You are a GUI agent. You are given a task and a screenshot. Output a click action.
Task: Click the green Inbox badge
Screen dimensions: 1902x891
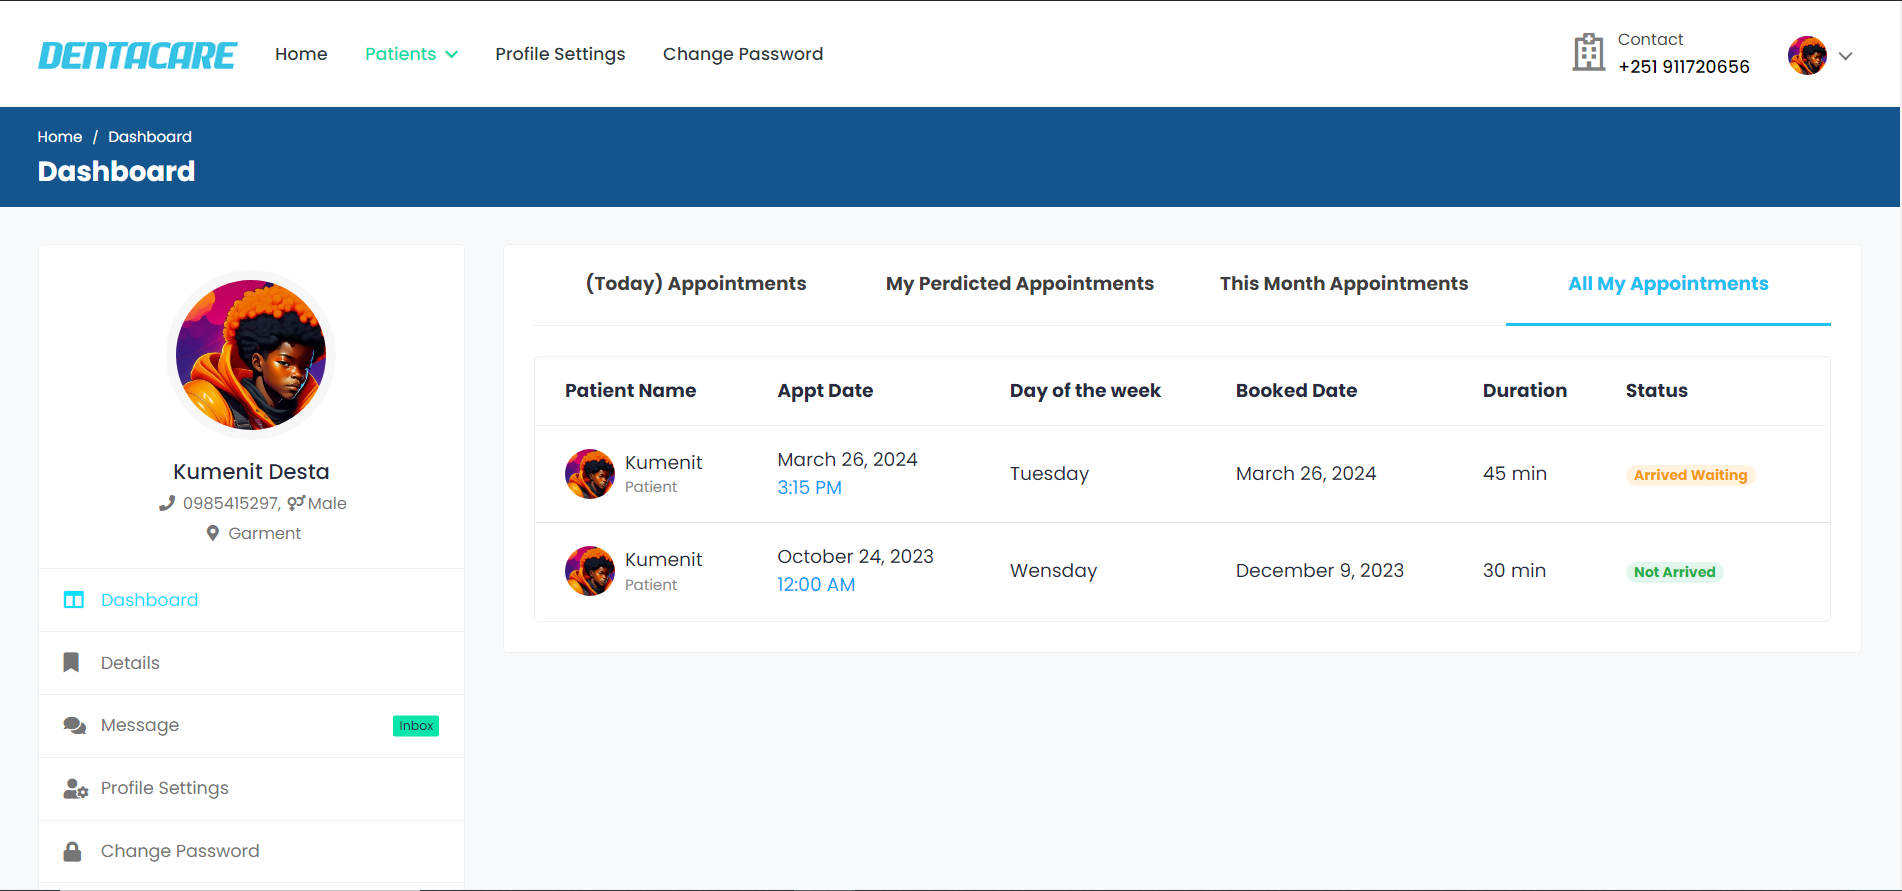click(416, 726)
